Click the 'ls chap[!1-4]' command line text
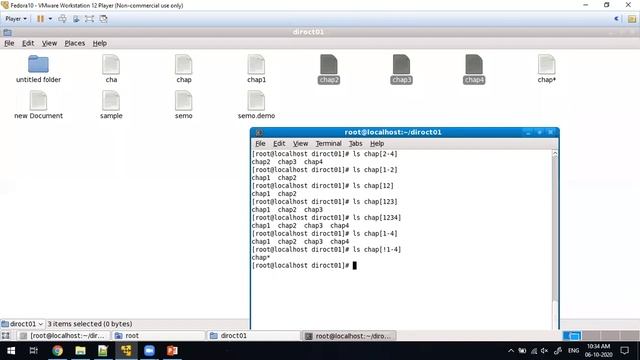Image resolution: width=640 pixels, height=360 pixels. pos(377,249)
